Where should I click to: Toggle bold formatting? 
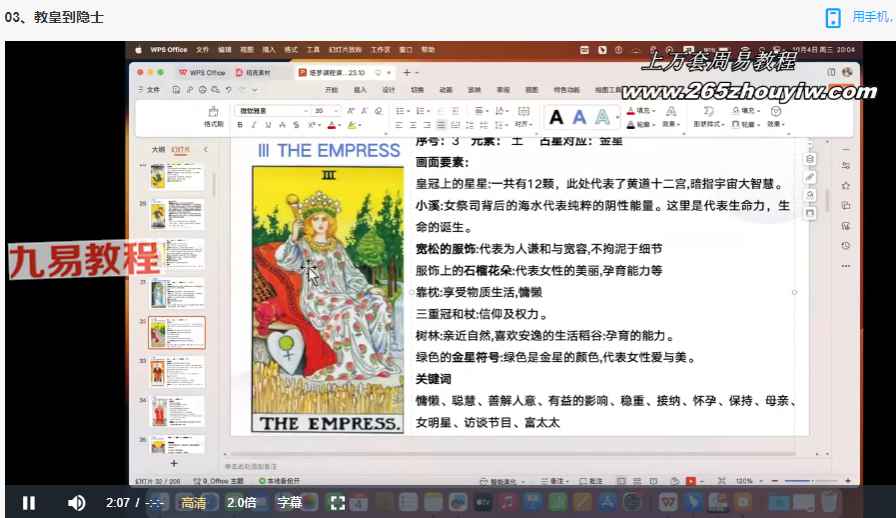click(240, 125)
